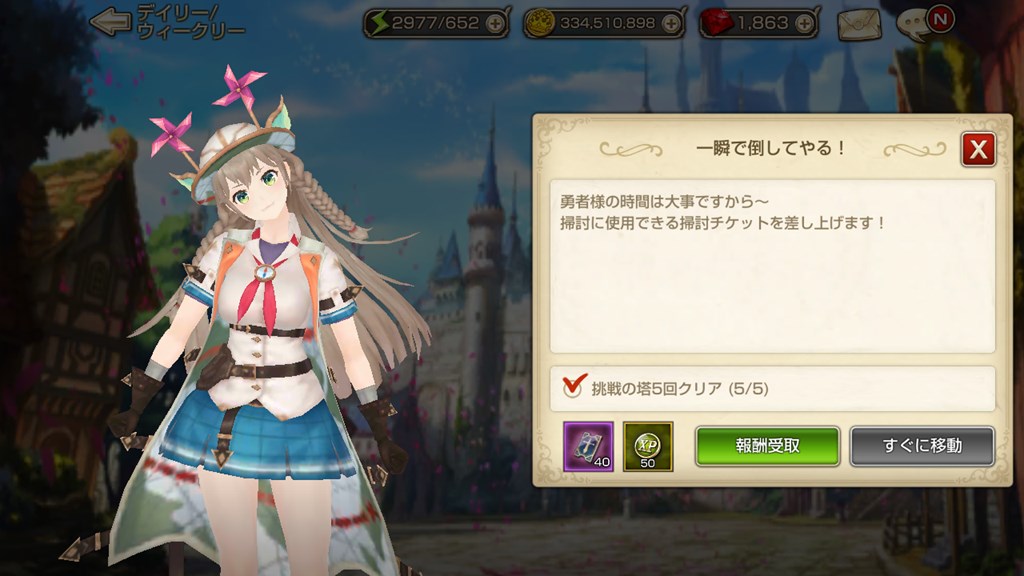This screenshot has width=1024, height=576.
Task: Select the sweep ticket reward item
Action: (x=588, y=446)
